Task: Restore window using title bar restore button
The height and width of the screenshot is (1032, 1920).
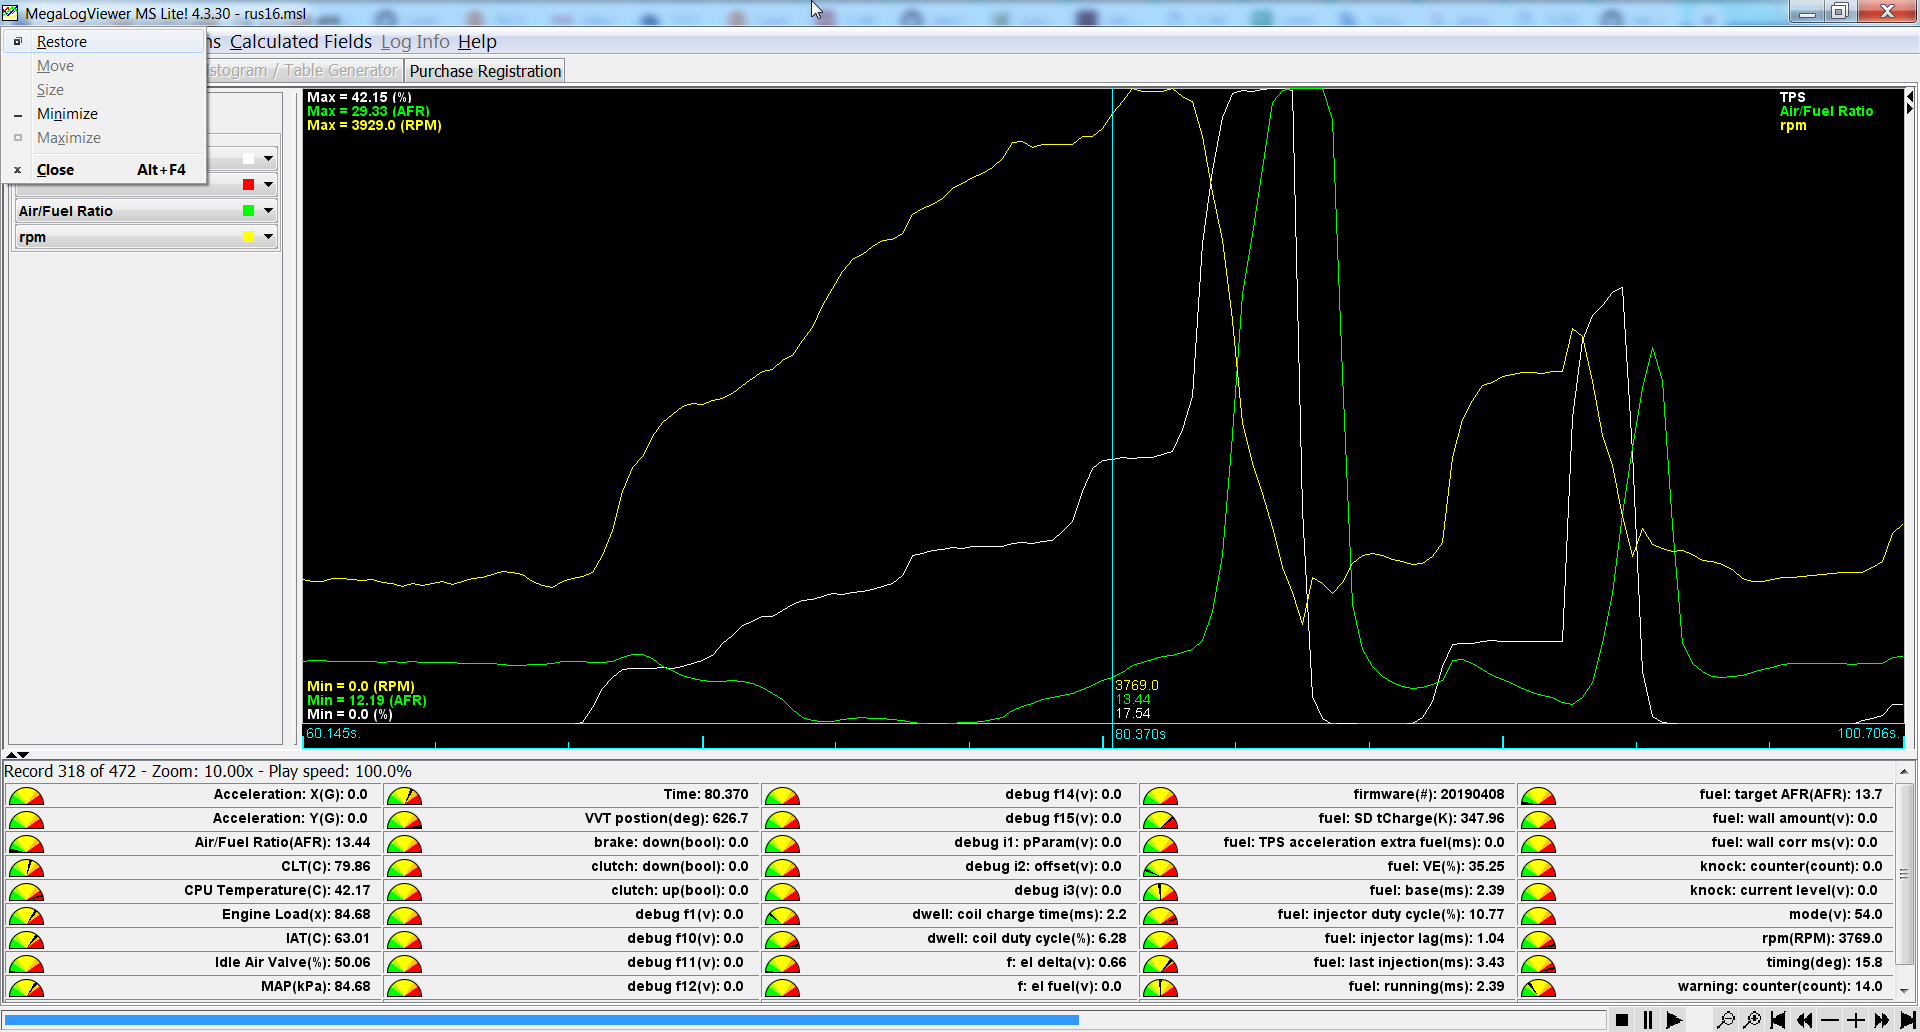Action: 1839,12
